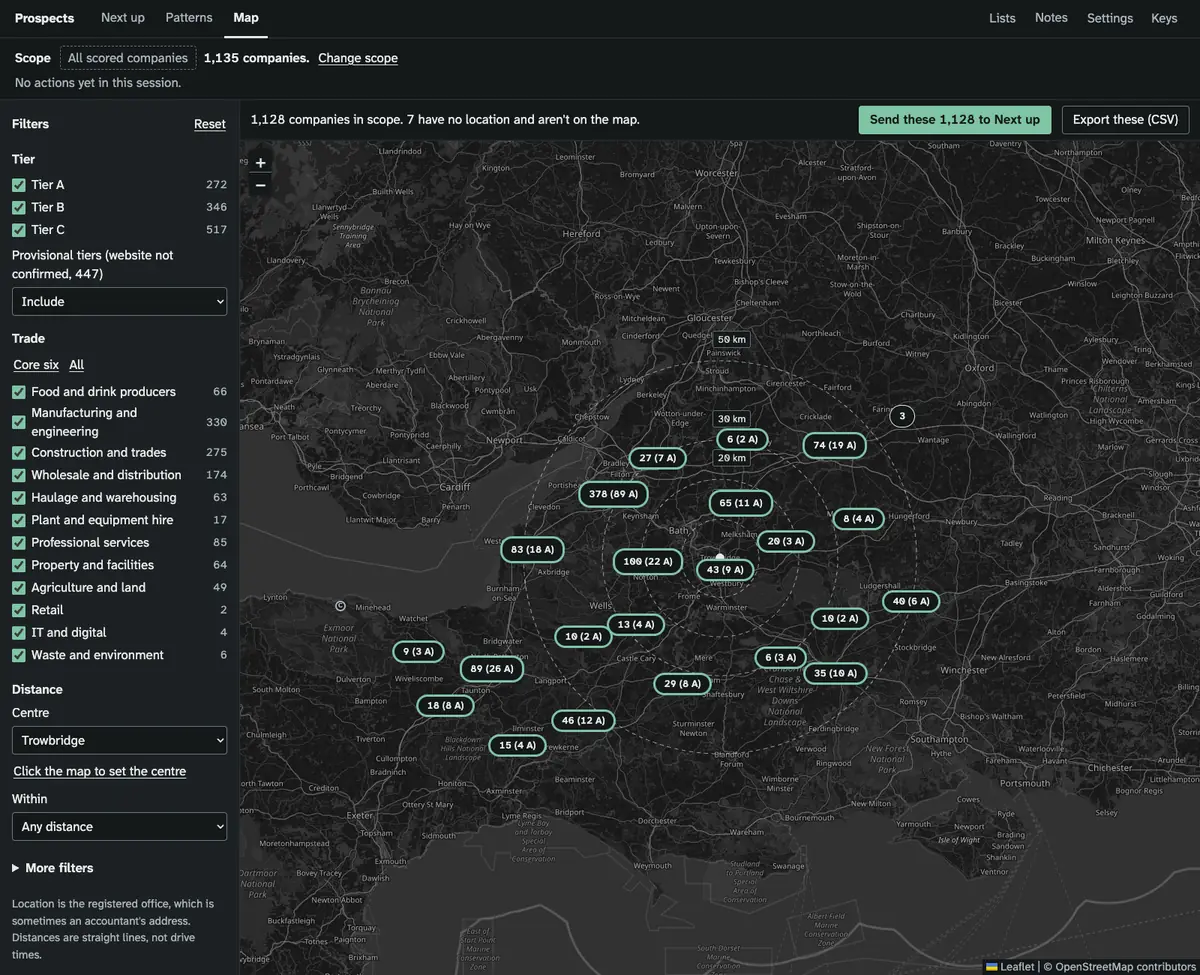Open the round cluster marker labelled 3
Screen dimensions: 1200x975
click(902, 416)
